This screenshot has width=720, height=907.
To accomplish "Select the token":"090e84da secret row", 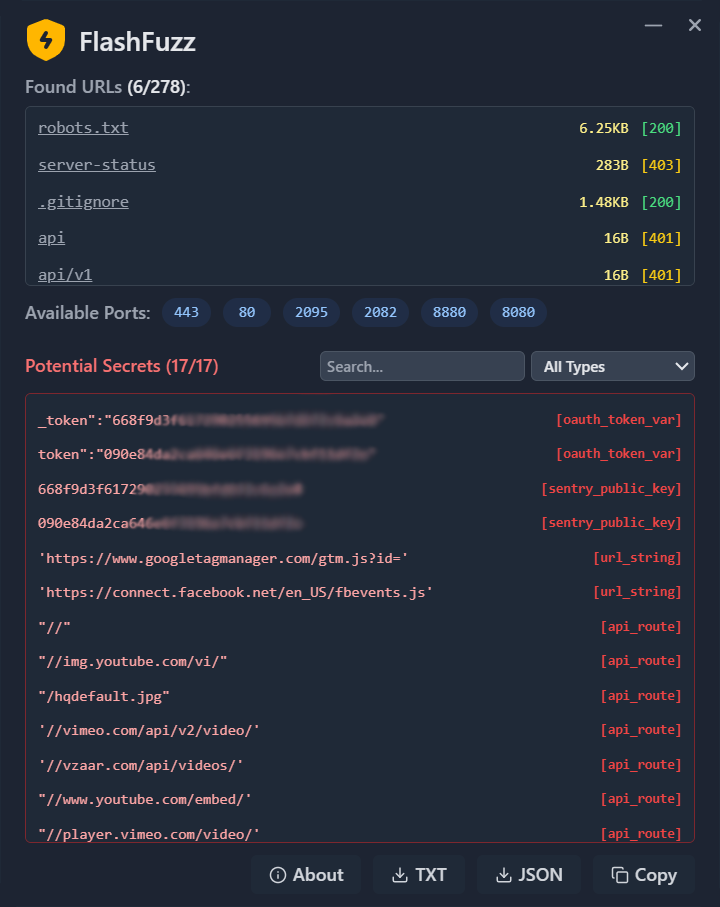I will [x=360, y=454].
